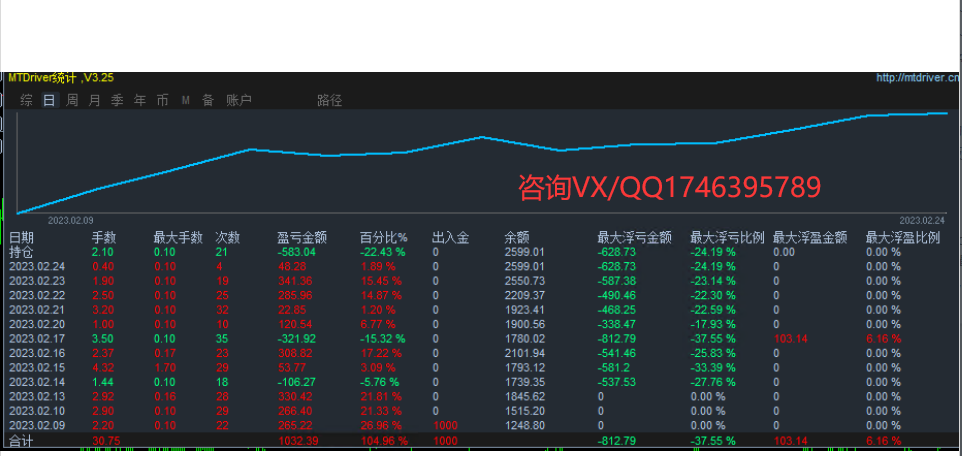The width and height of the screenshot is (962, 456).
Task: Click the -33.39 % floating loss ratio
Action: click(x=714, y=368)
